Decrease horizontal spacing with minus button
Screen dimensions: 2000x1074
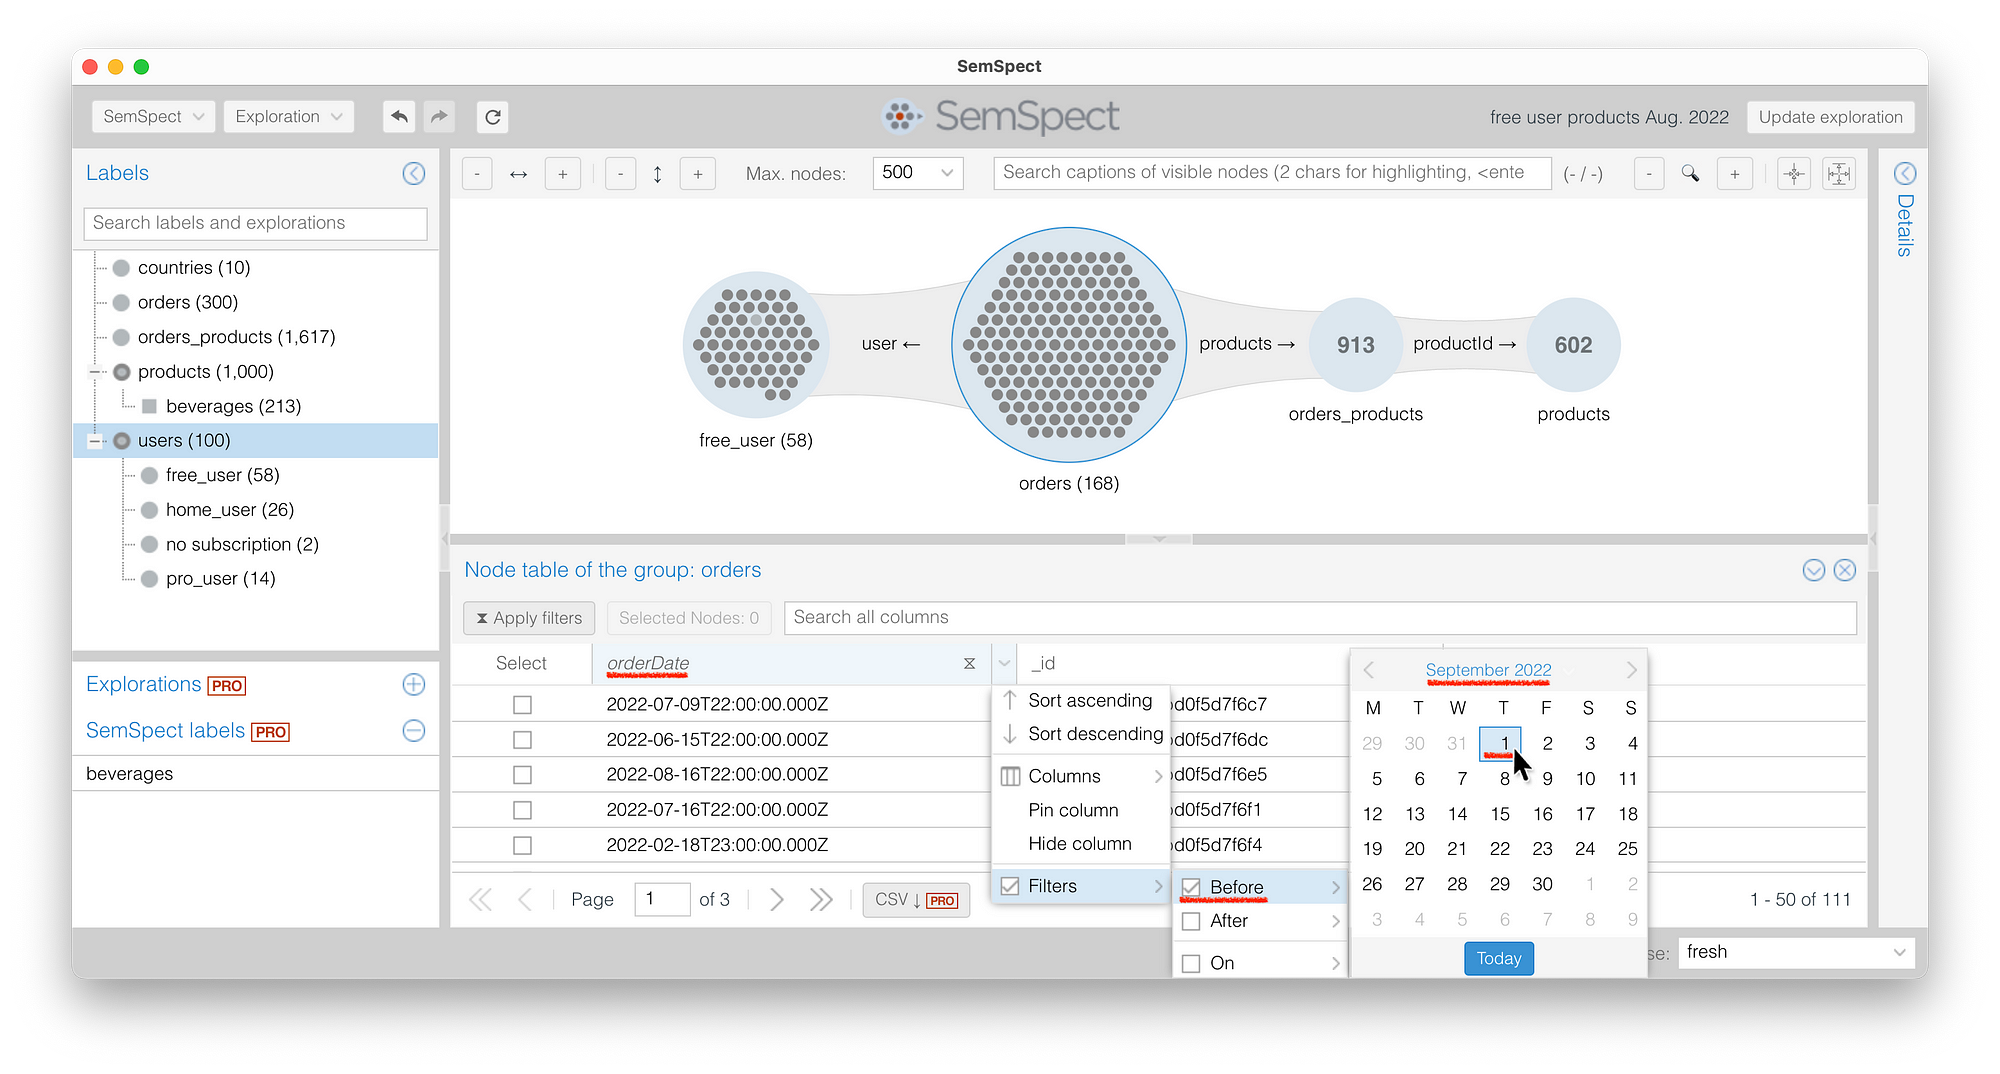pos(477,173)
